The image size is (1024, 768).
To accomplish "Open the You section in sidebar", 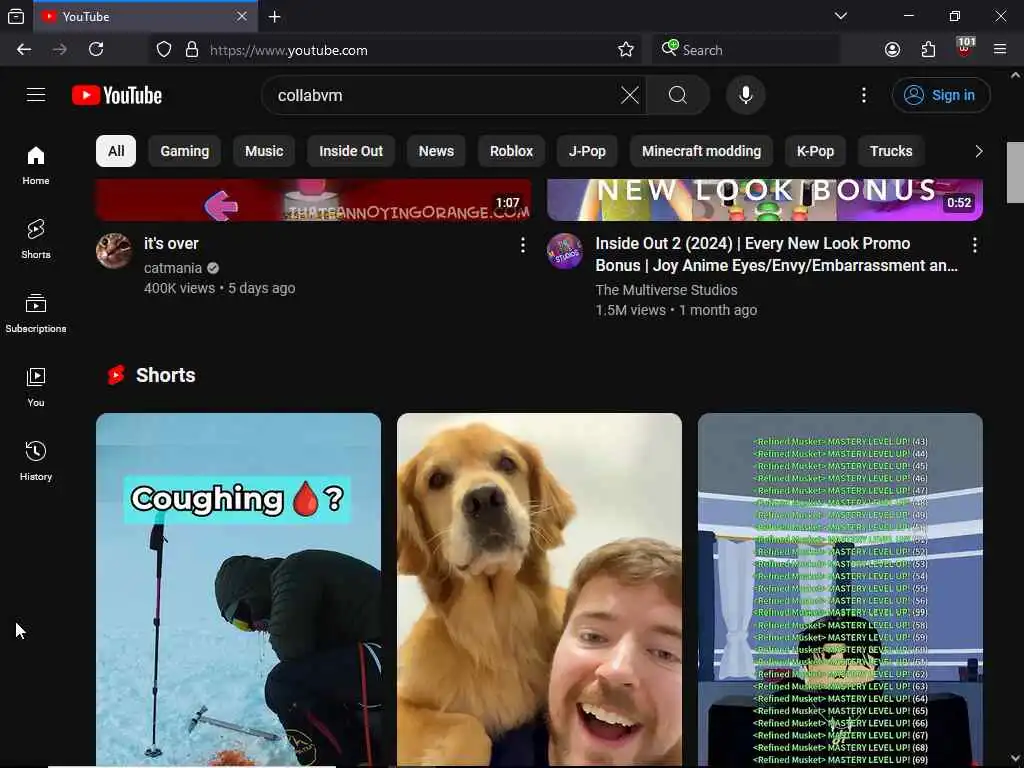I will click(36, 387).
